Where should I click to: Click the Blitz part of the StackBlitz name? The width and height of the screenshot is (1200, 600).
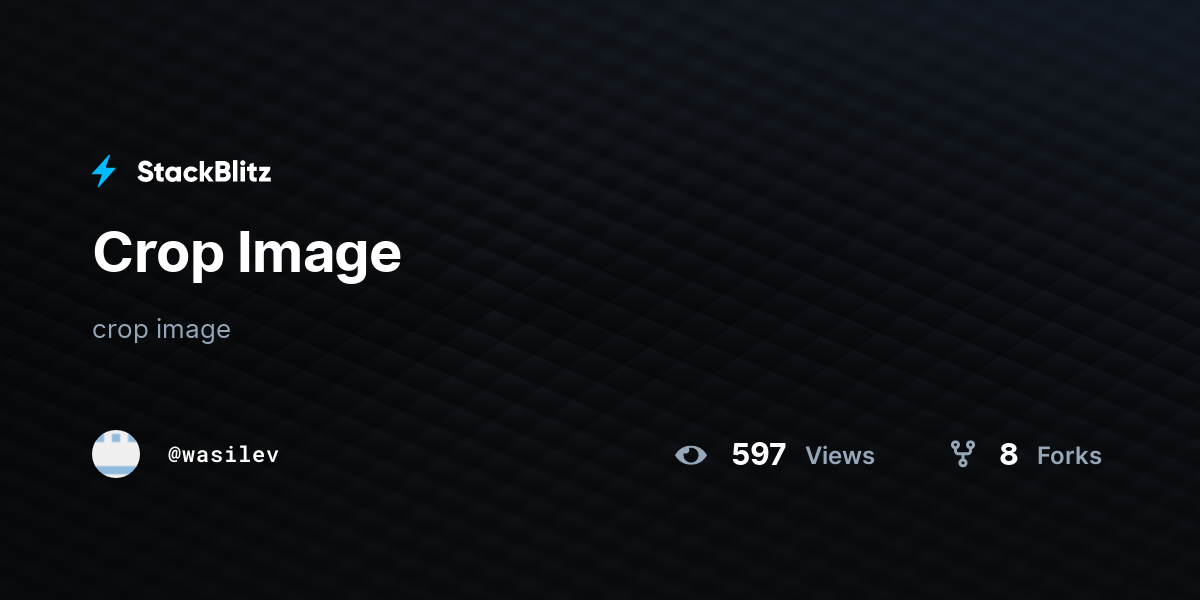pos(240,172)
